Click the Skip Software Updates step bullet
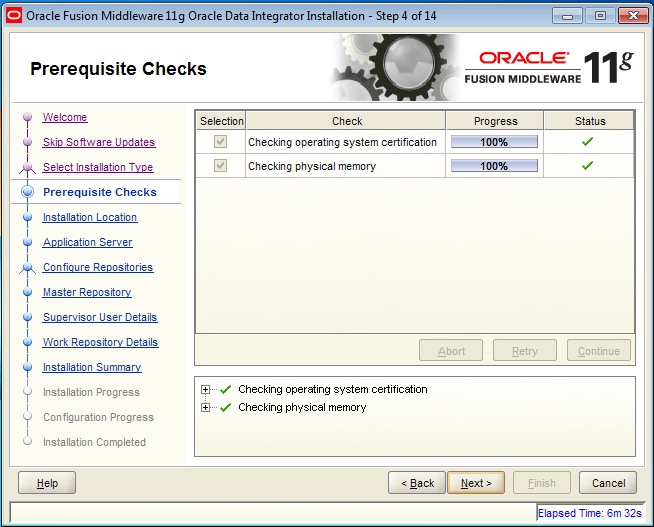Image resolution: width=654 pixels, height=527 pixels. point(28,142)
